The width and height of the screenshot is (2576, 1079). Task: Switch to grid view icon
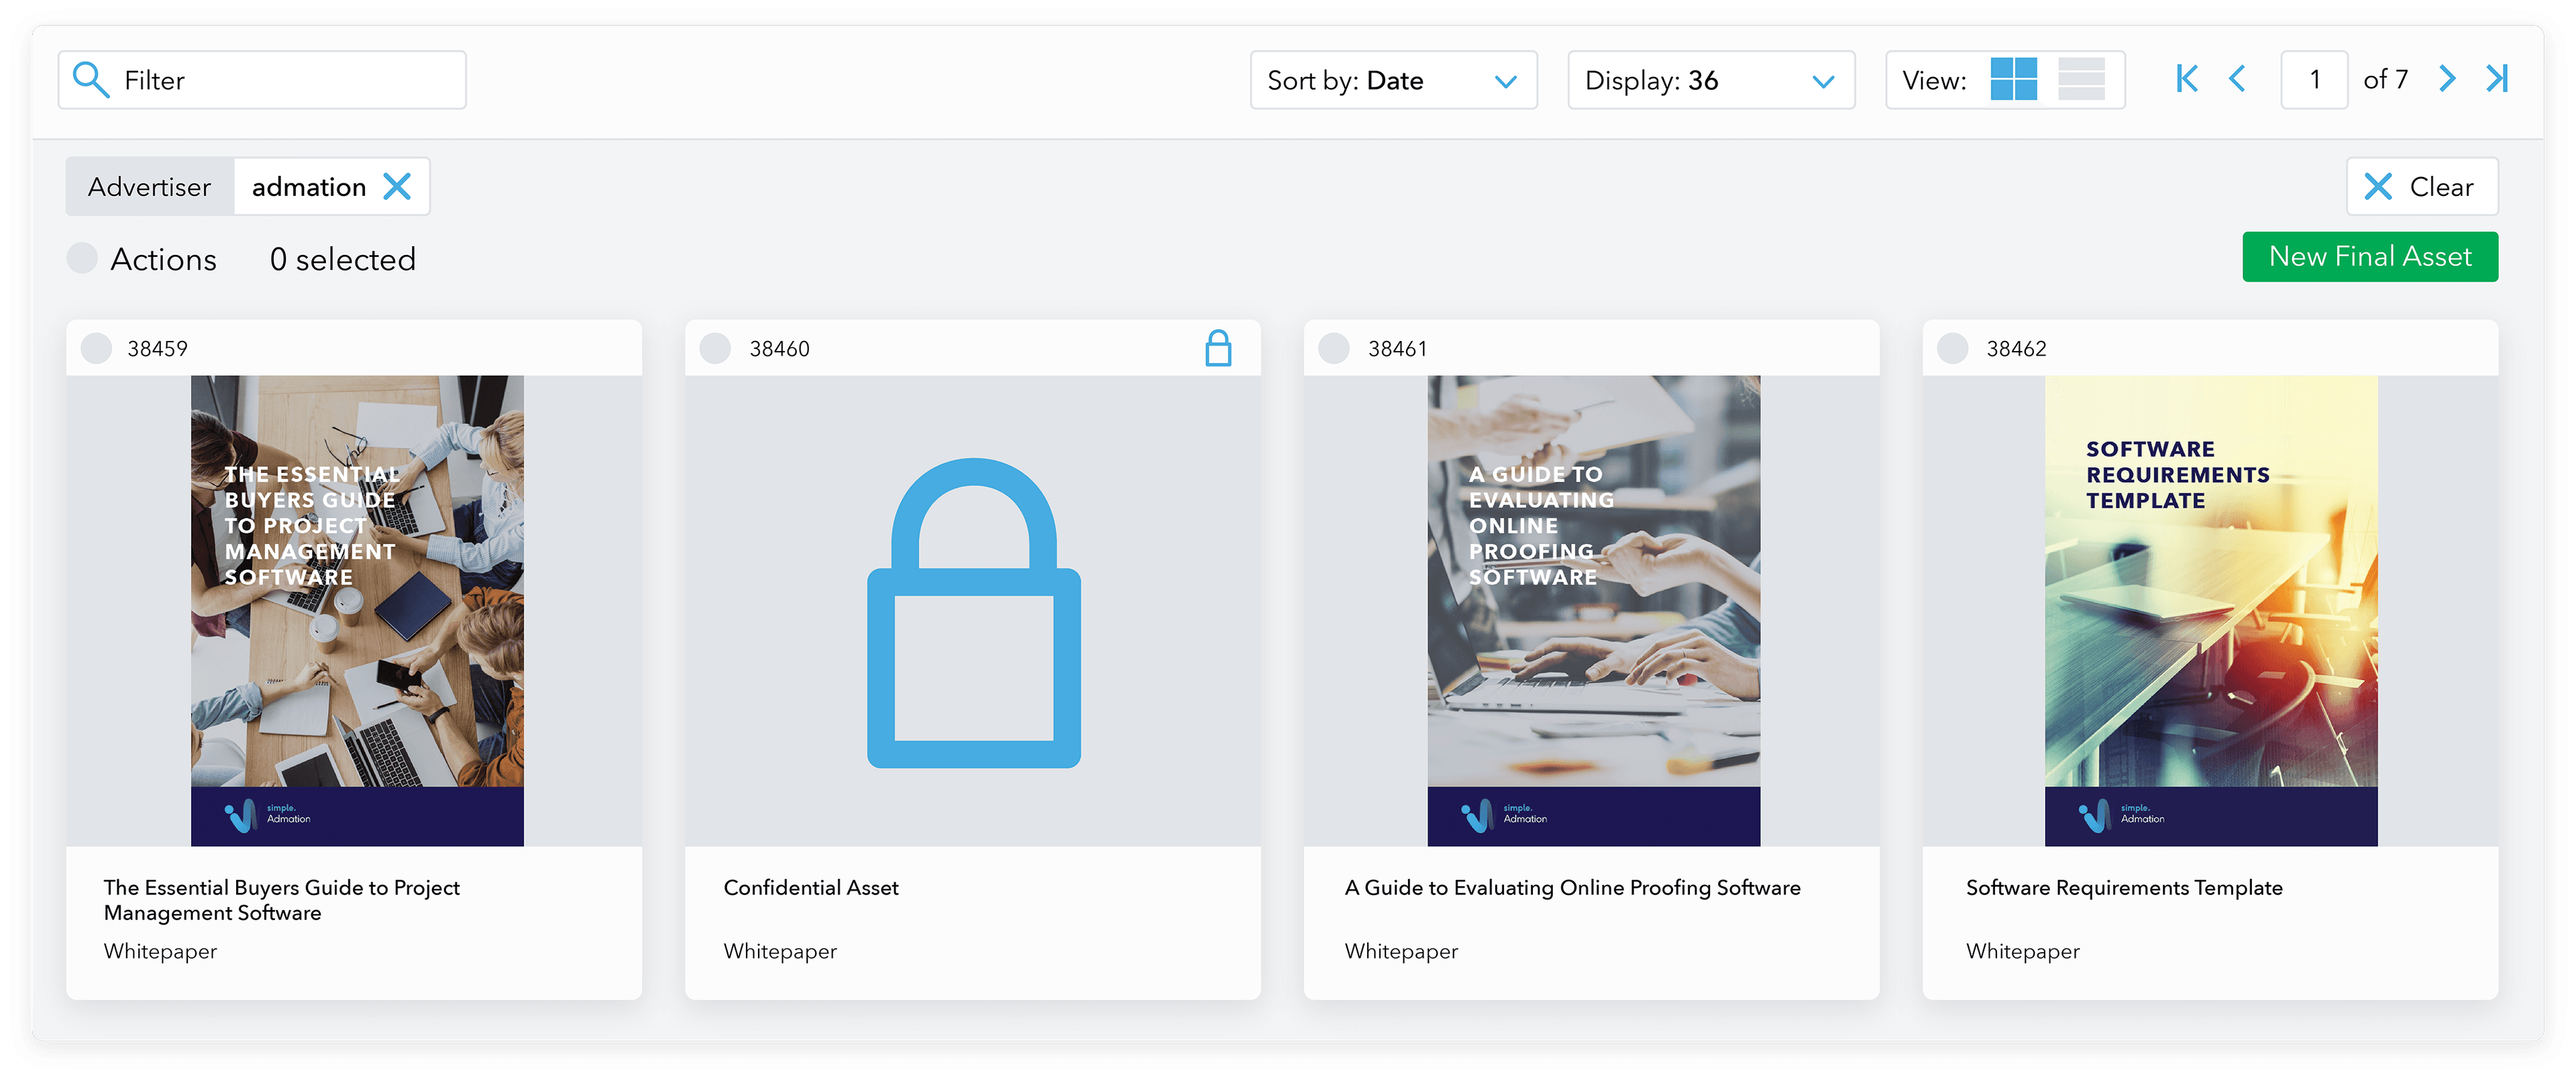pyautogui.click(x=2013, y=80)
